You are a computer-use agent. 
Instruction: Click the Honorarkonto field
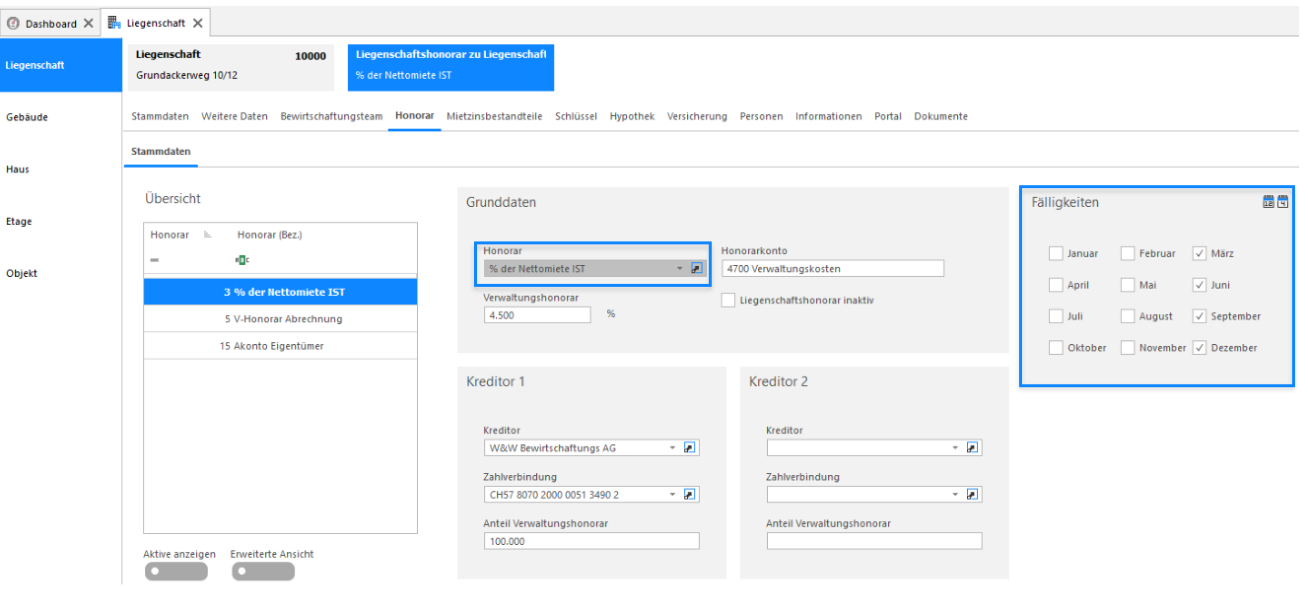[832, 268]
